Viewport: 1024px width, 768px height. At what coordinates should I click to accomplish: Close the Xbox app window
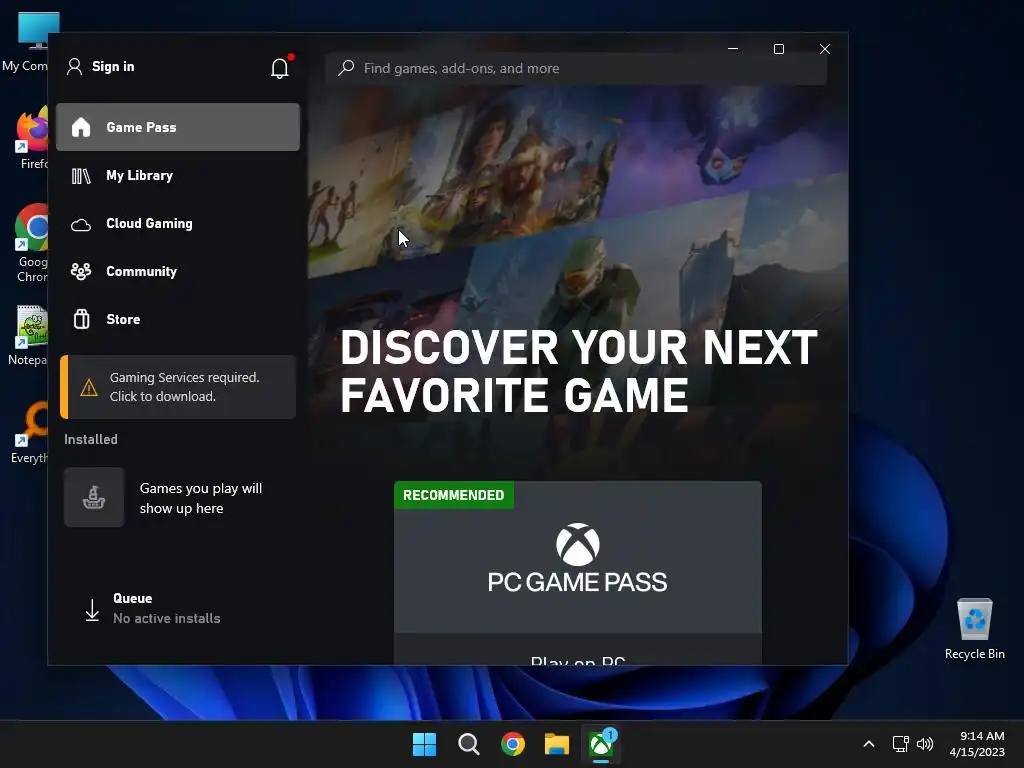click(825, 49)
